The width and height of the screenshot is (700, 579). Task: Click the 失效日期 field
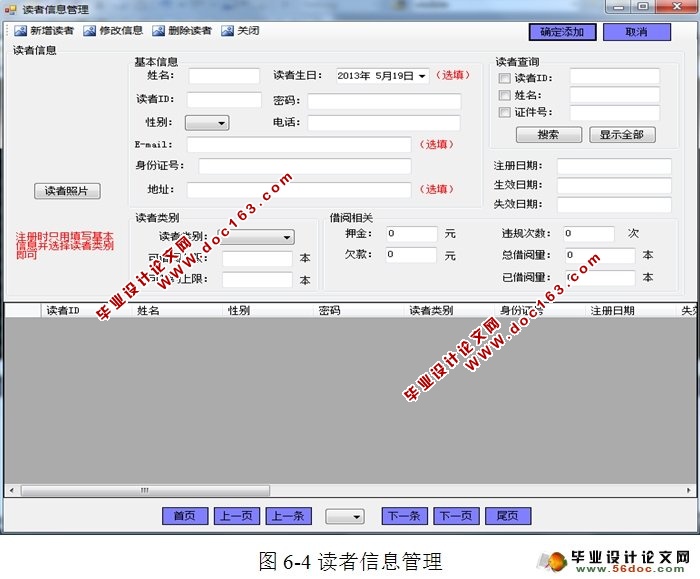pos(614,205)
